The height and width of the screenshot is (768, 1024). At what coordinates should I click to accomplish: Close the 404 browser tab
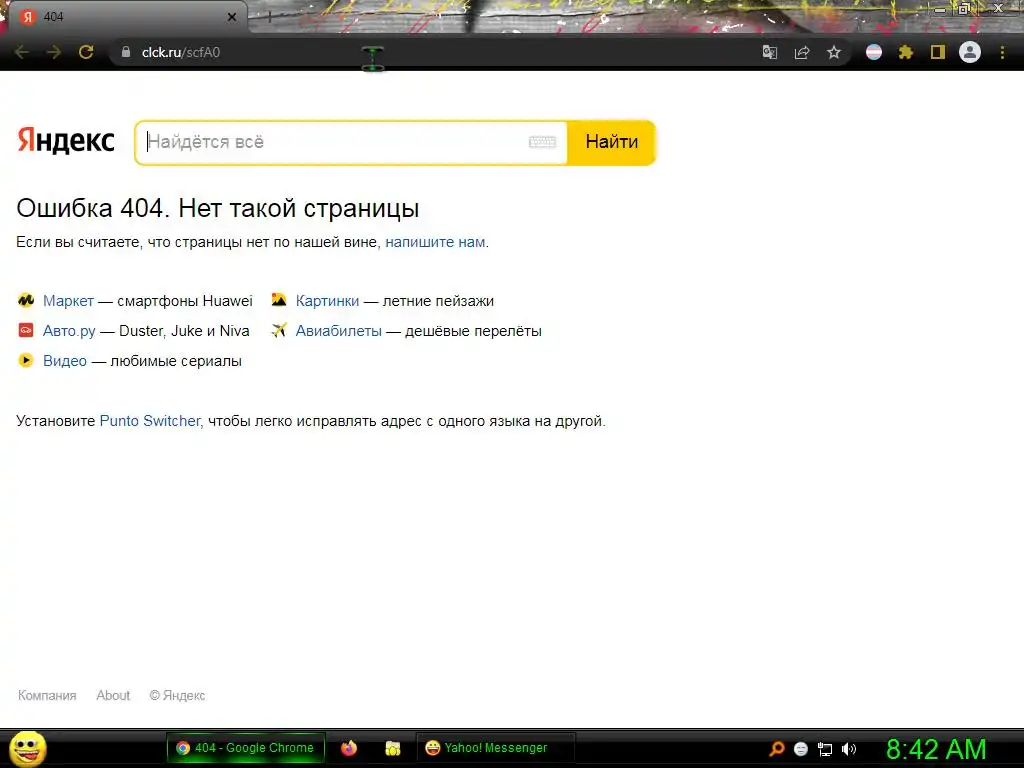(232, 17)
